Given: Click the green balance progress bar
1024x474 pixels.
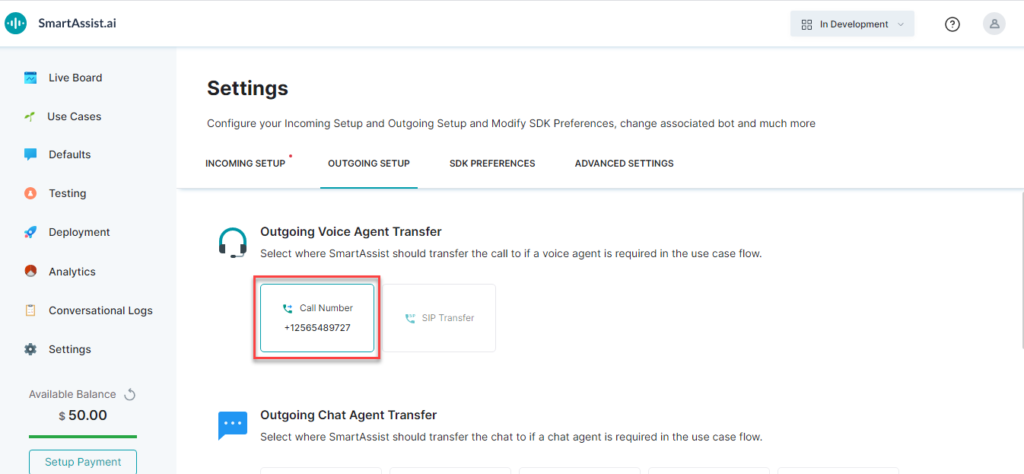Looking at the screenshot, I should (83, 436).
